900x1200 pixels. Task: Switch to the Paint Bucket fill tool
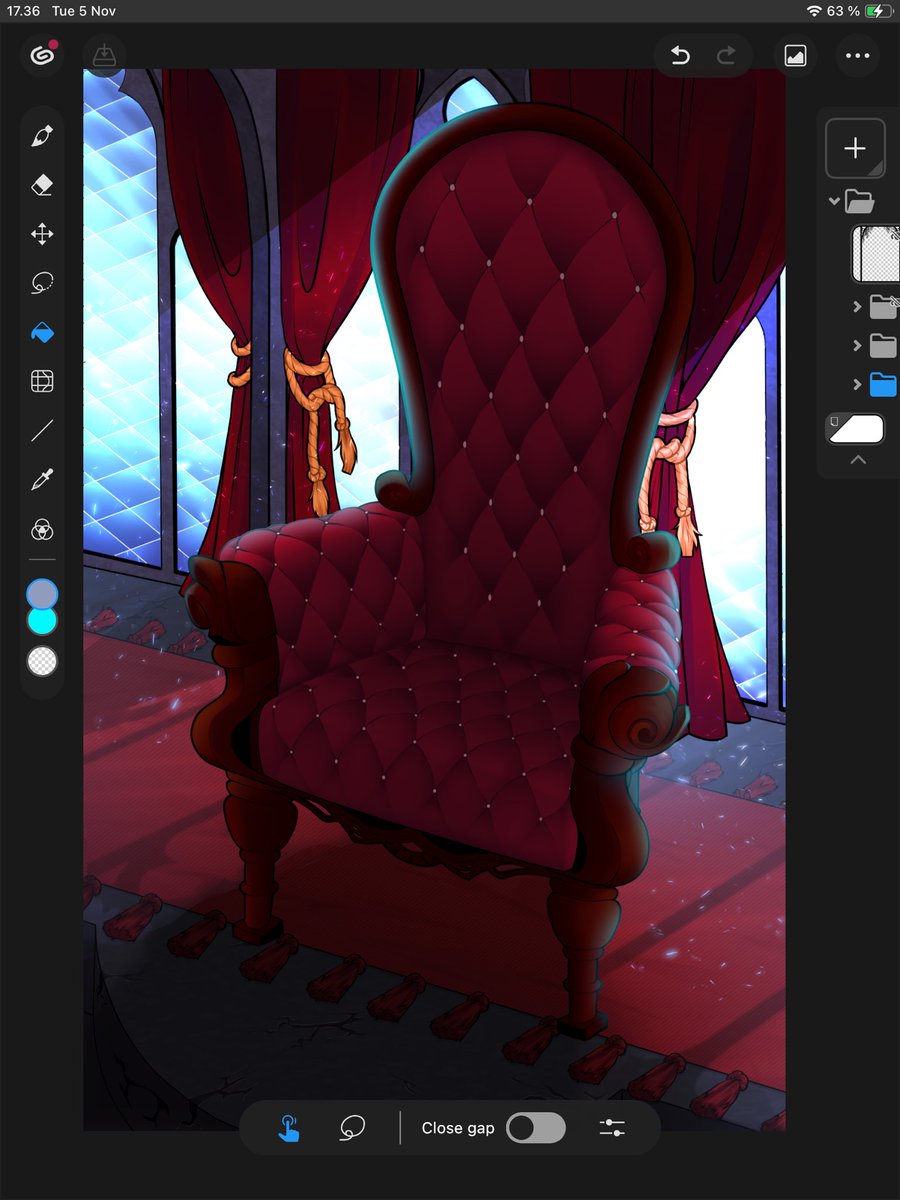[41, 332]
